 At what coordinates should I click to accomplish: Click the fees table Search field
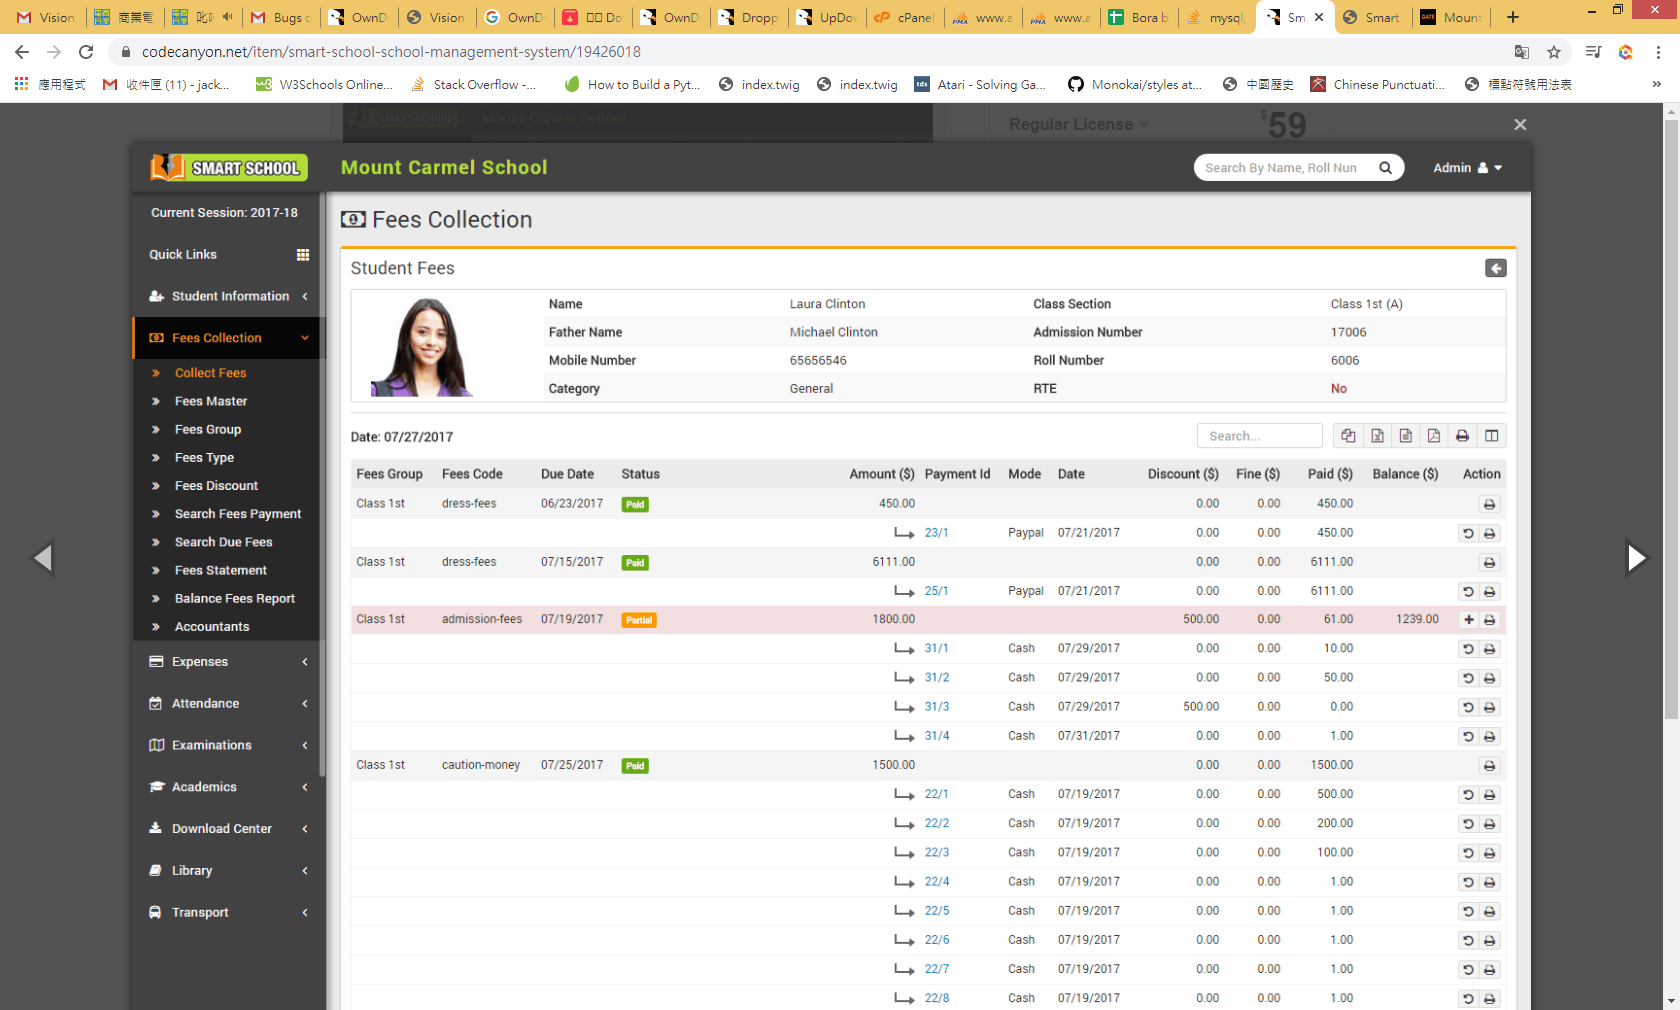pyautogui.click(x=1259, y=436)
